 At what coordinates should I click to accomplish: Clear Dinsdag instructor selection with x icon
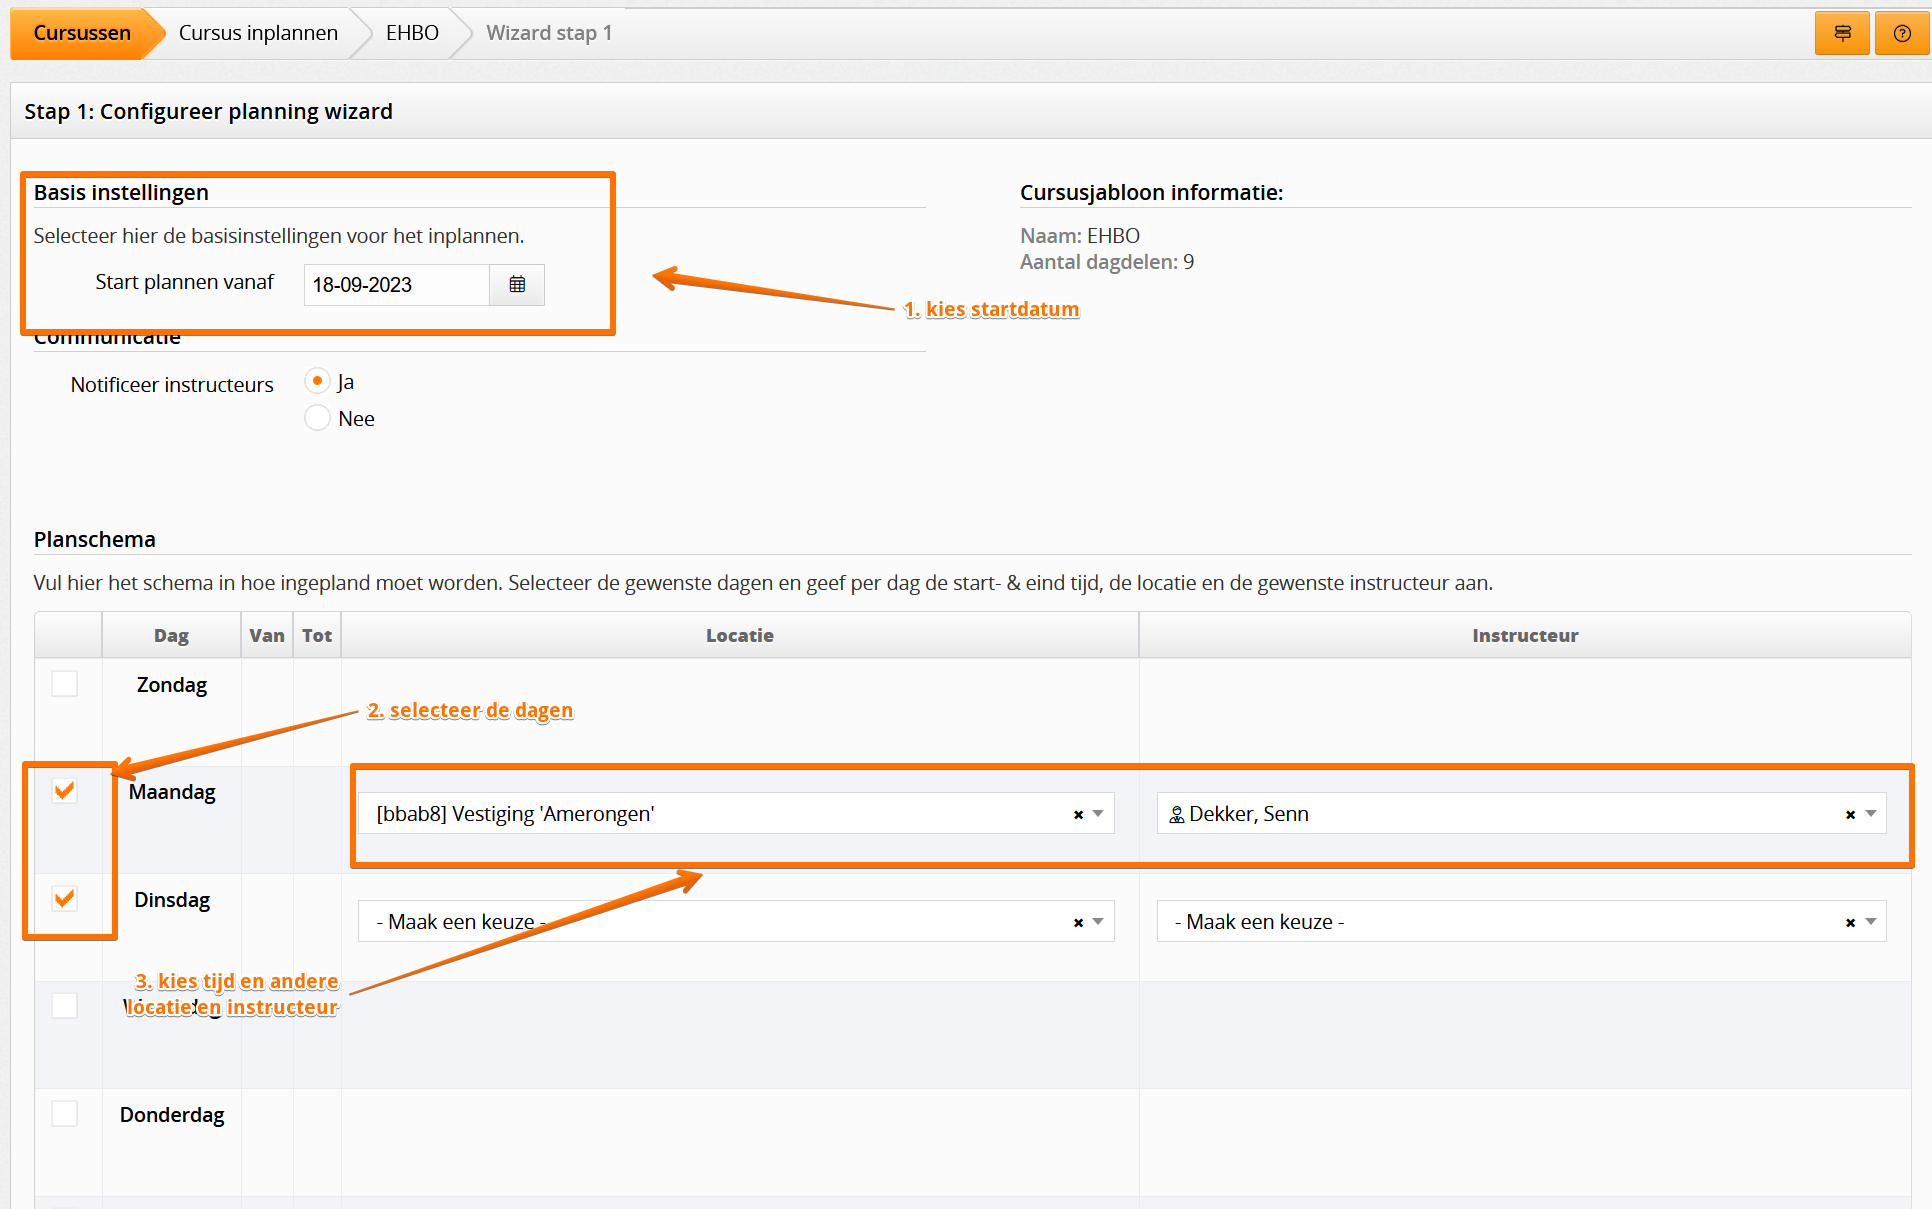pyautogui.click(x=1850, y=923)
